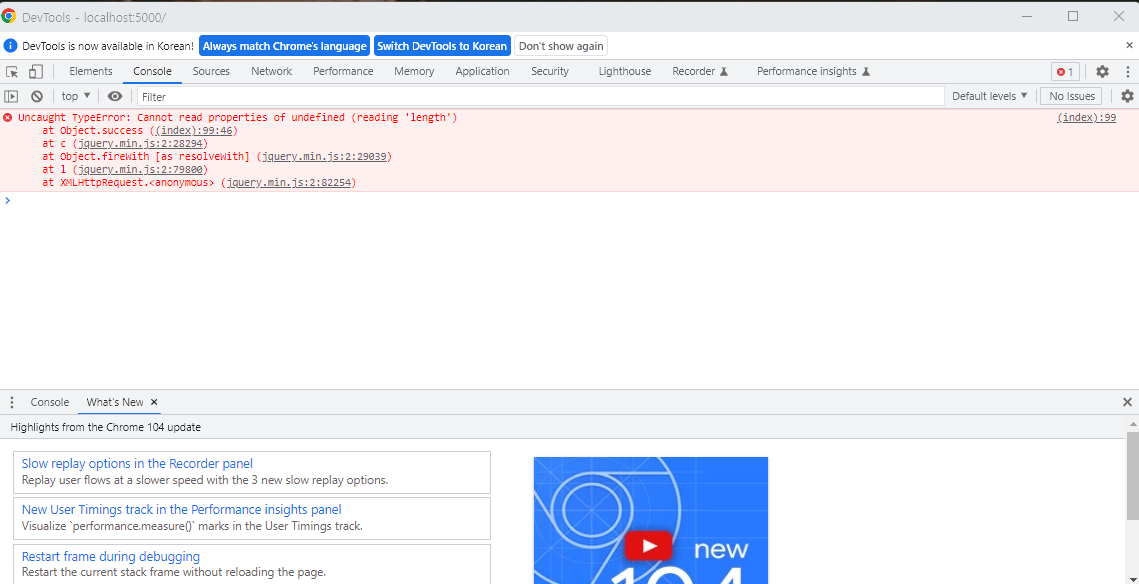Screen dimensions: 1139x584
Task: Create a live expression with eye icon
Action: pos(115,96)
